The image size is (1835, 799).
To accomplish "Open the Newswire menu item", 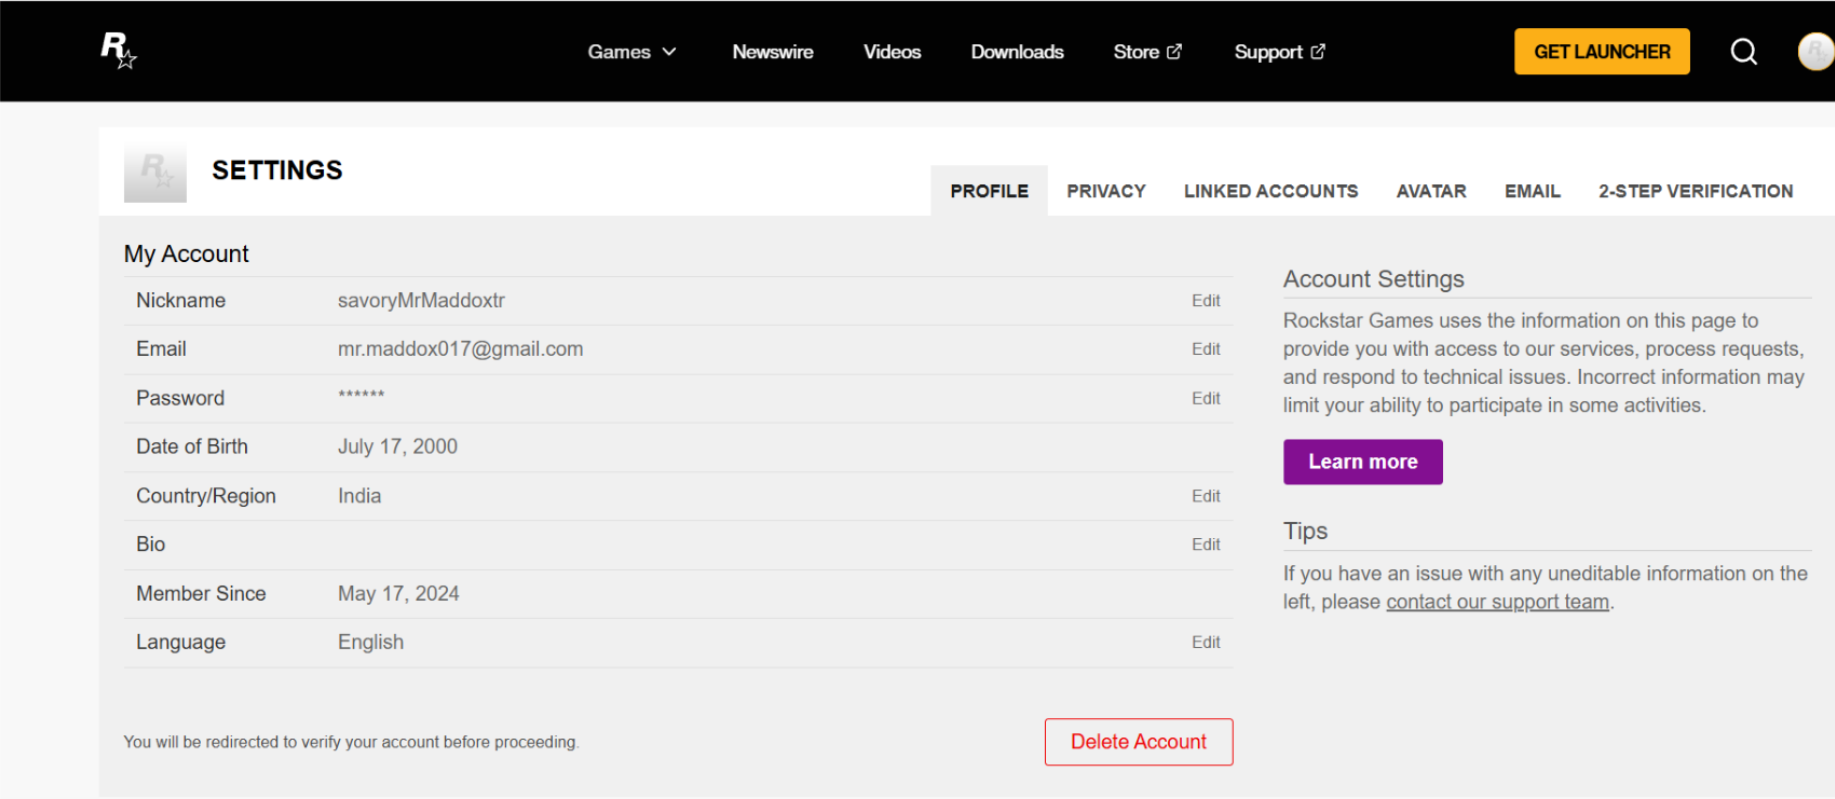I will 772,51.
